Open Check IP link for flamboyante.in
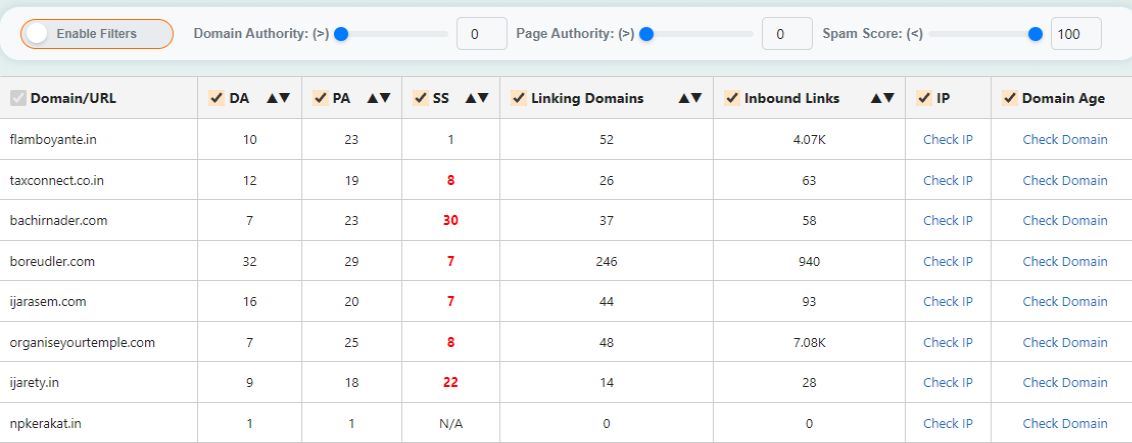The image size is (1132, 443). [947, 140]
